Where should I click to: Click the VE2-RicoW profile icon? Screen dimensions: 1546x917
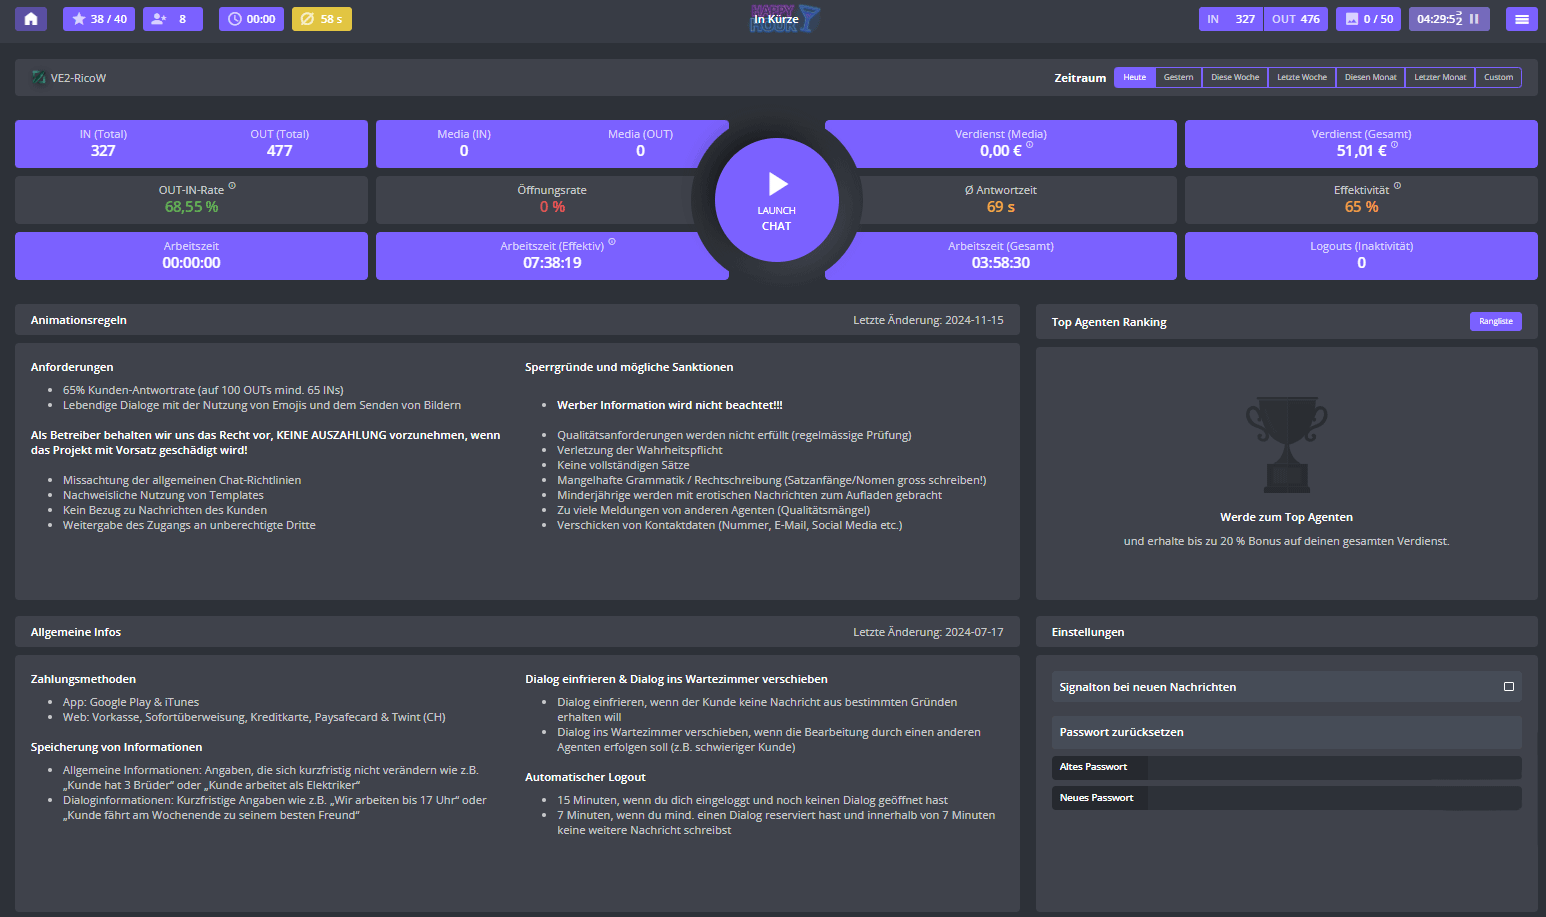pos(38,77)
